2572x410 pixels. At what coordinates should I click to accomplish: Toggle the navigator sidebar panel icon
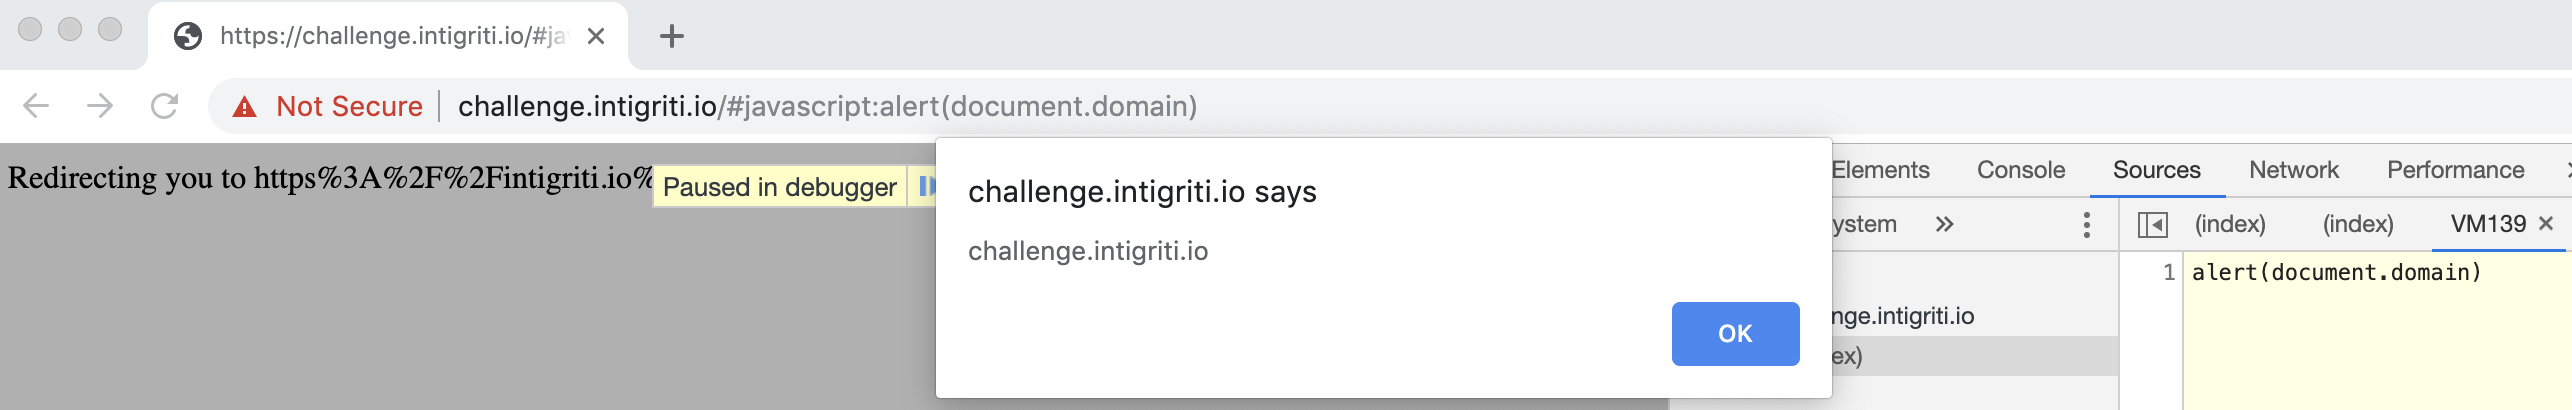tap(2152, 225)
